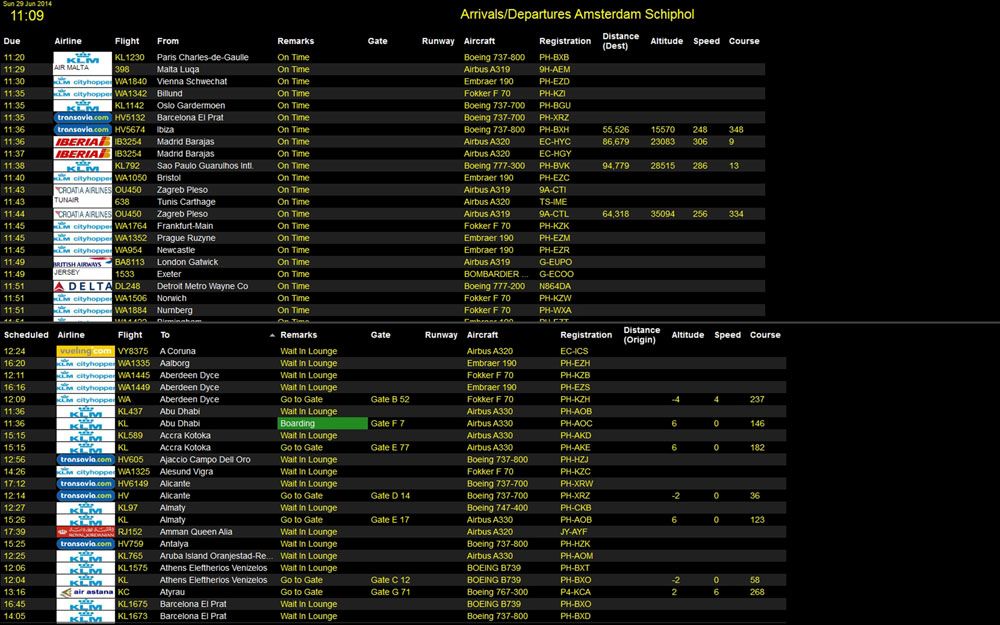Click the Distance (Origin) column header
This screenshot has height=625, width=1000.
(641, 335)
